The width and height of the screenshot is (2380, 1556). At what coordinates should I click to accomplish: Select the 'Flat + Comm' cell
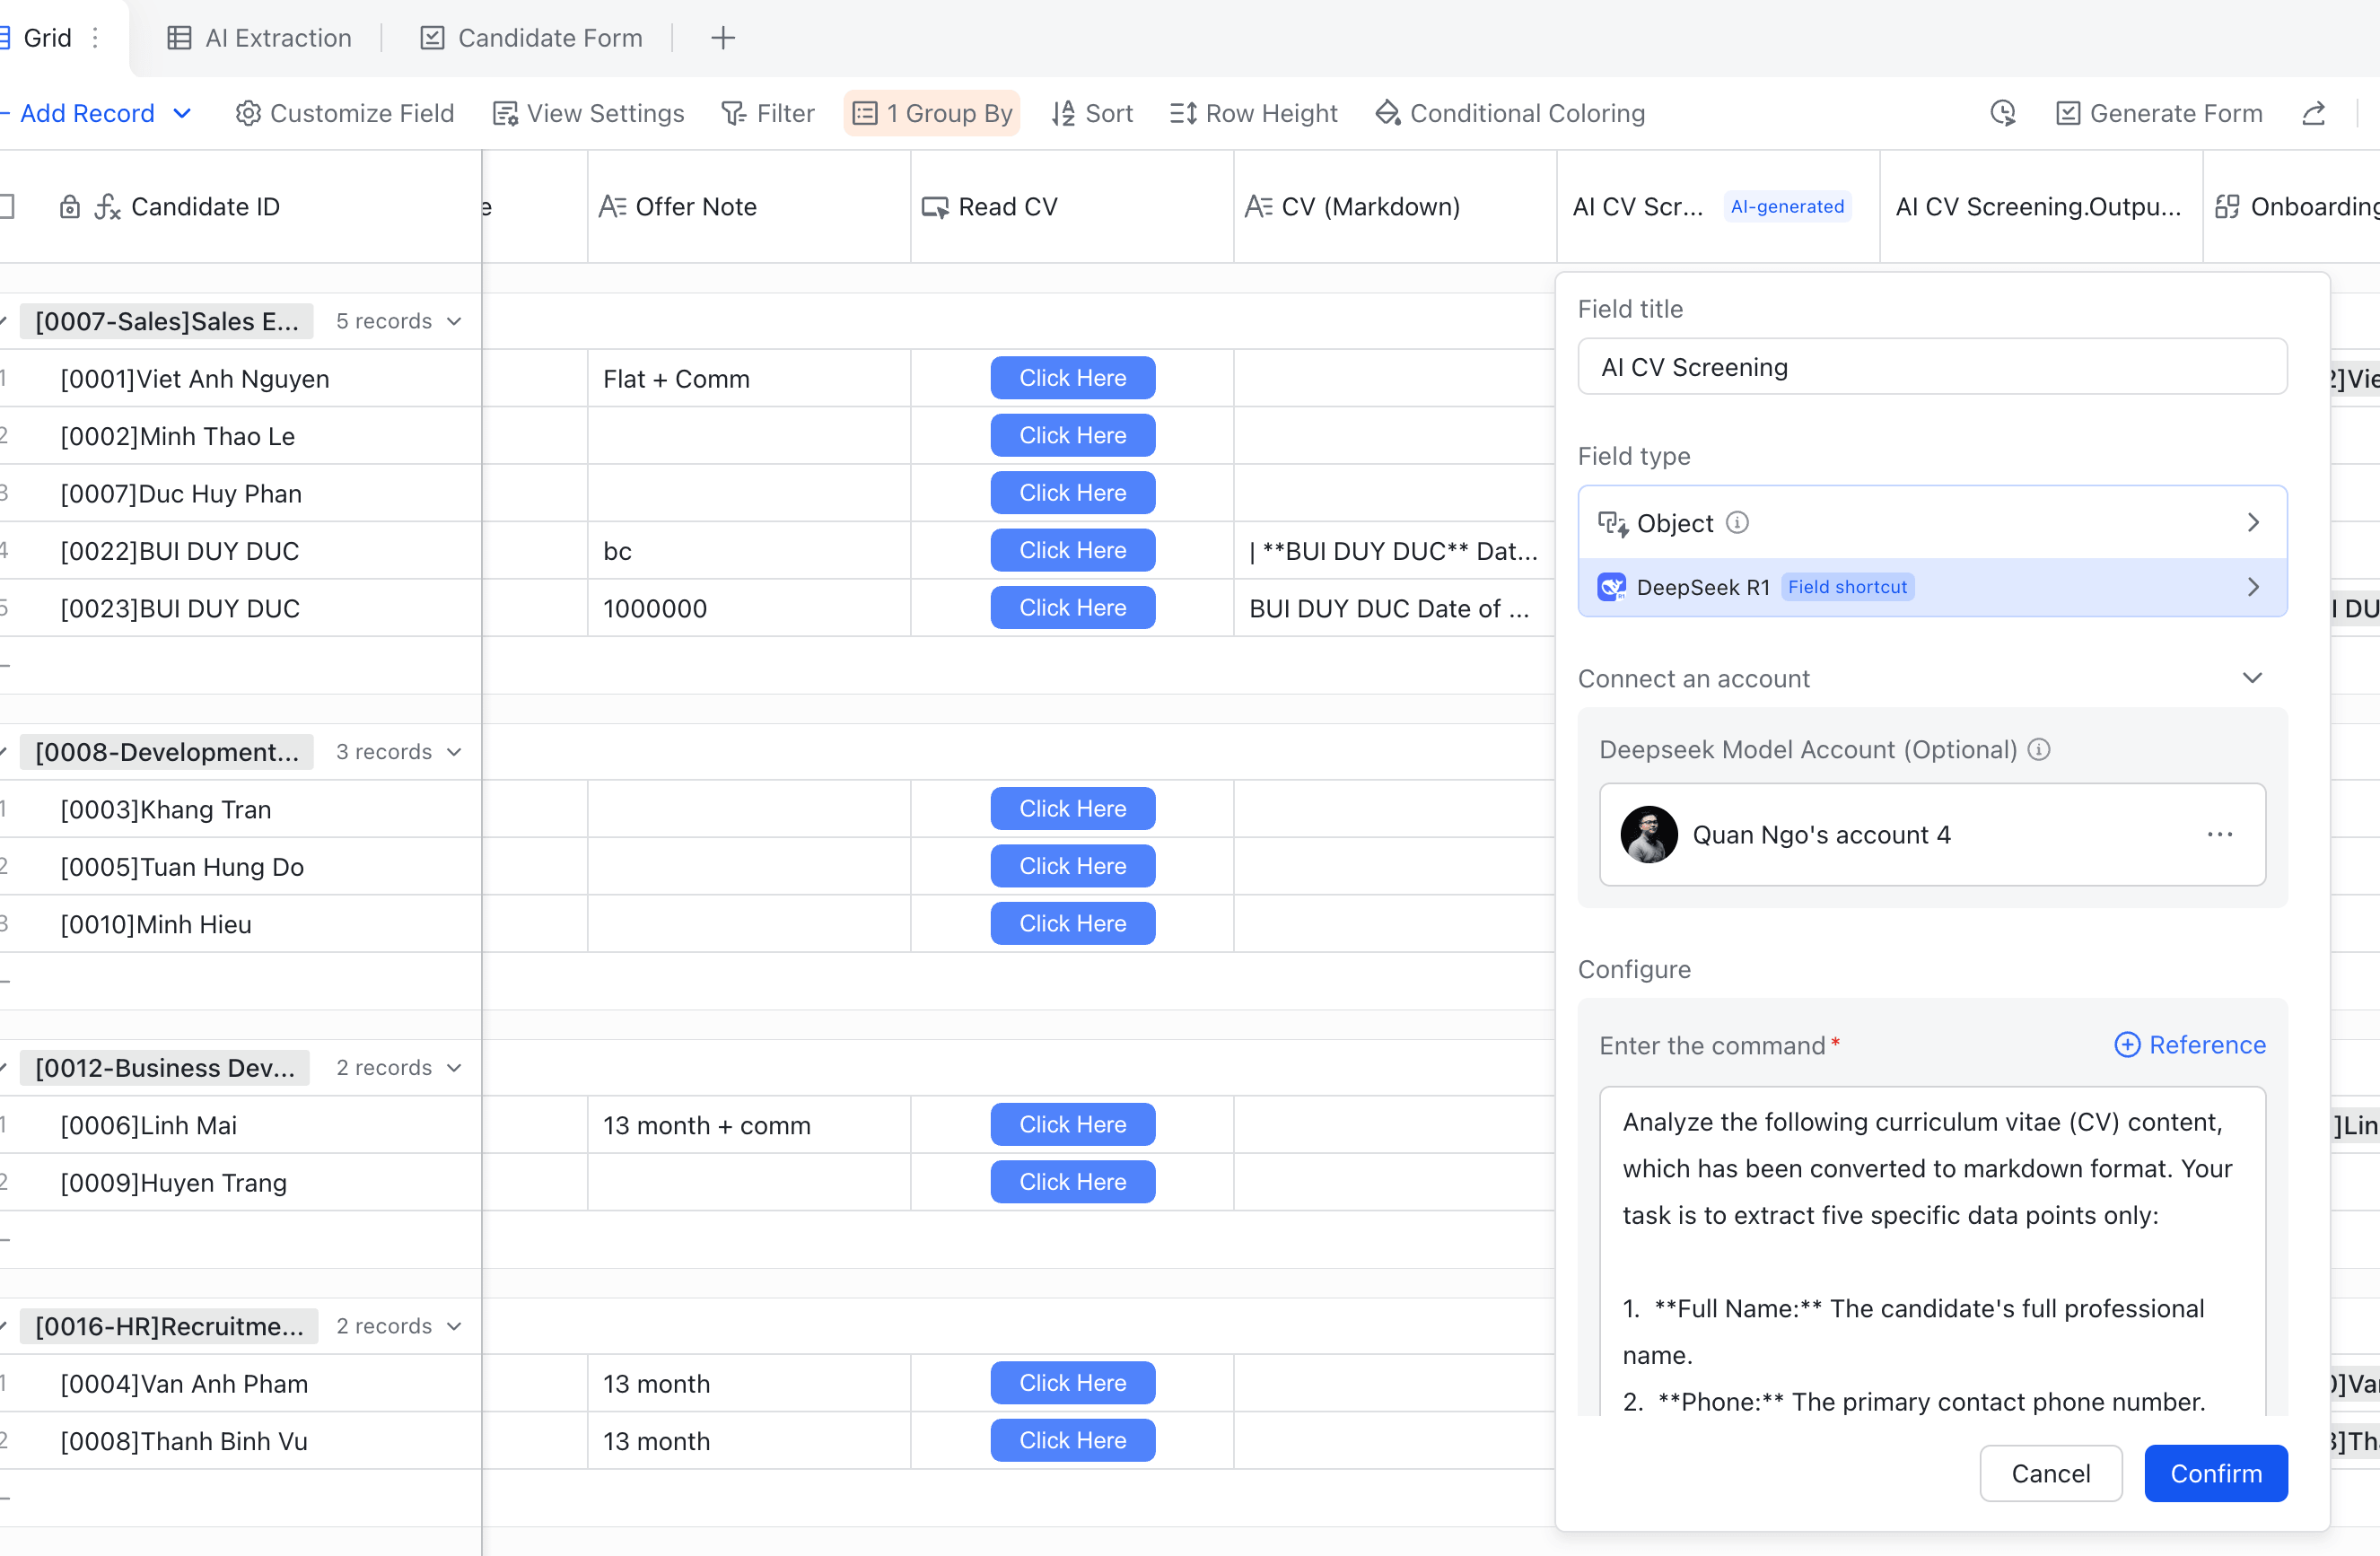pyautogui.click(x=748, y=379)
